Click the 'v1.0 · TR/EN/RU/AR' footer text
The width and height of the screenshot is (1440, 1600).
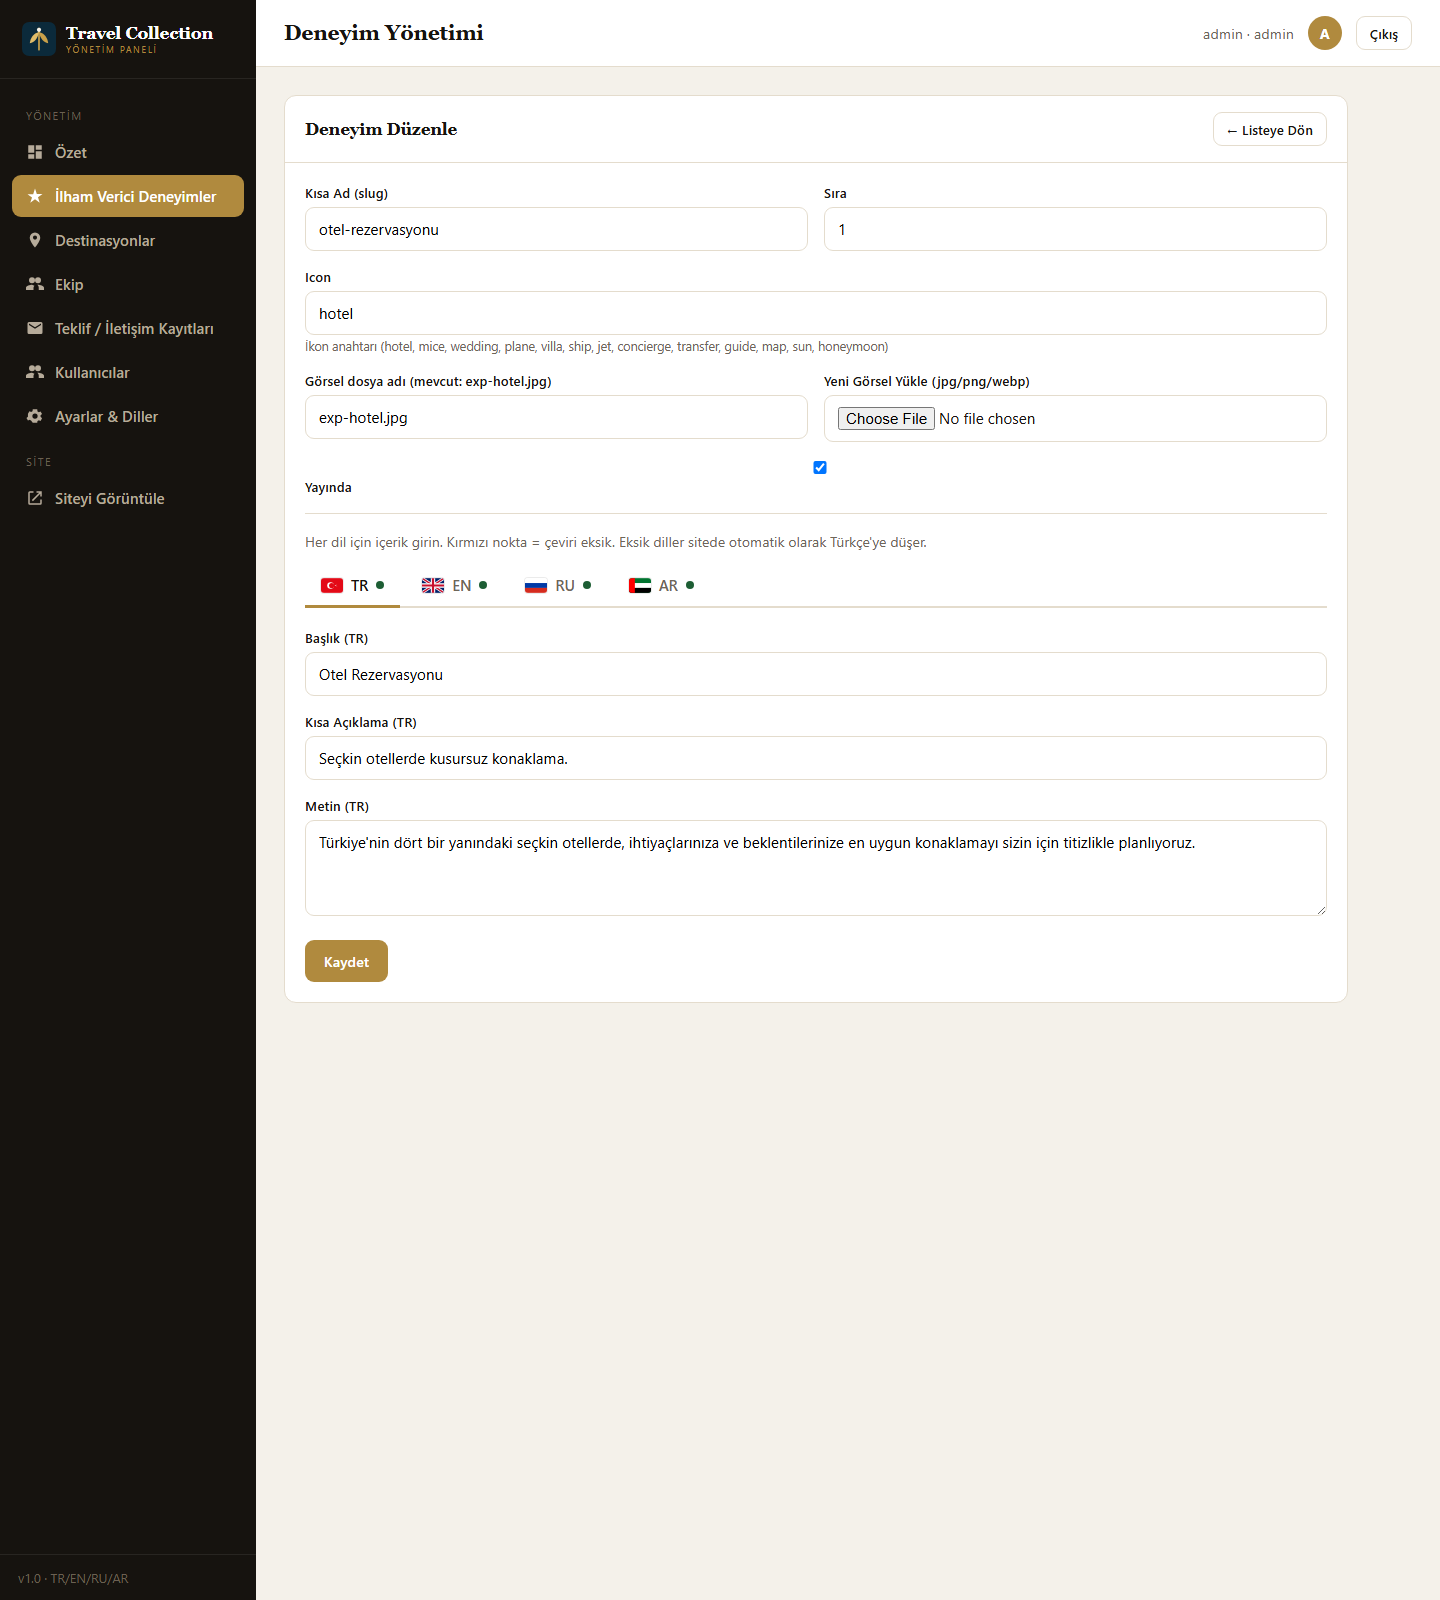(73, 1578)
